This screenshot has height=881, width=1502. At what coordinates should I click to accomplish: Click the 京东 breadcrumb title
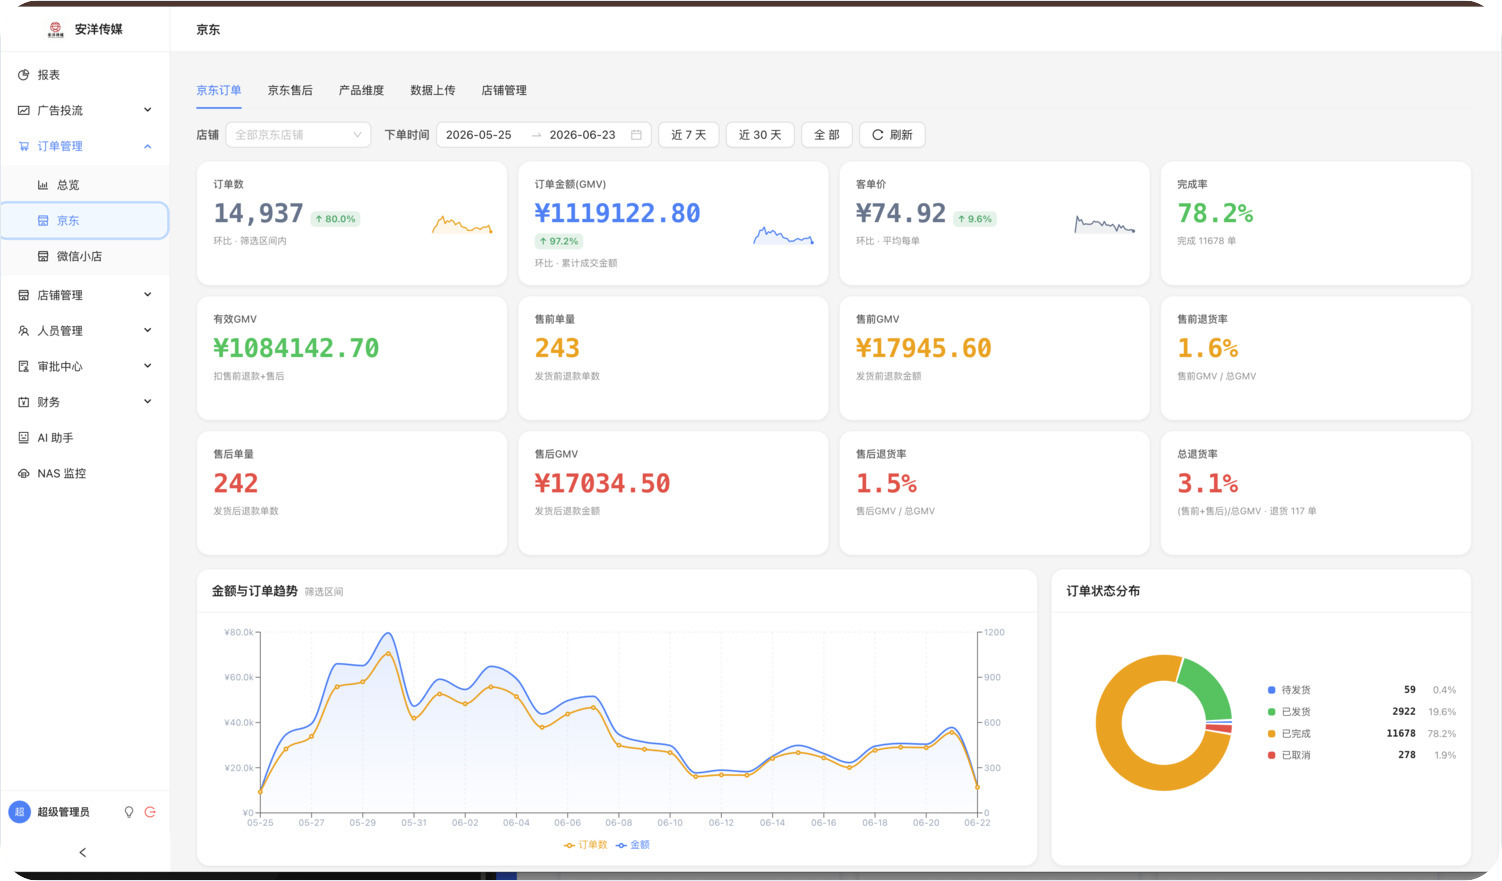(x=208, y=30)
